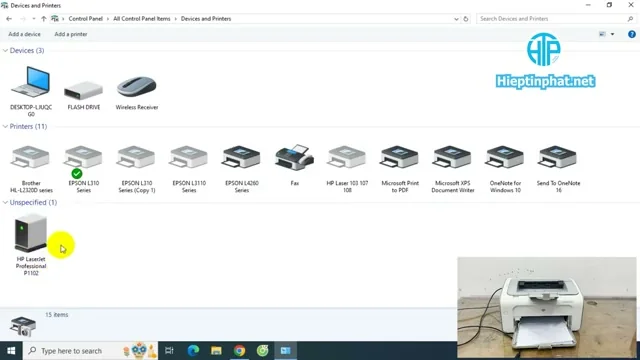The width and height of the screenshot is (640, 360).
Task: Open the green circular taskbar app
Action: tap(262, 351)
